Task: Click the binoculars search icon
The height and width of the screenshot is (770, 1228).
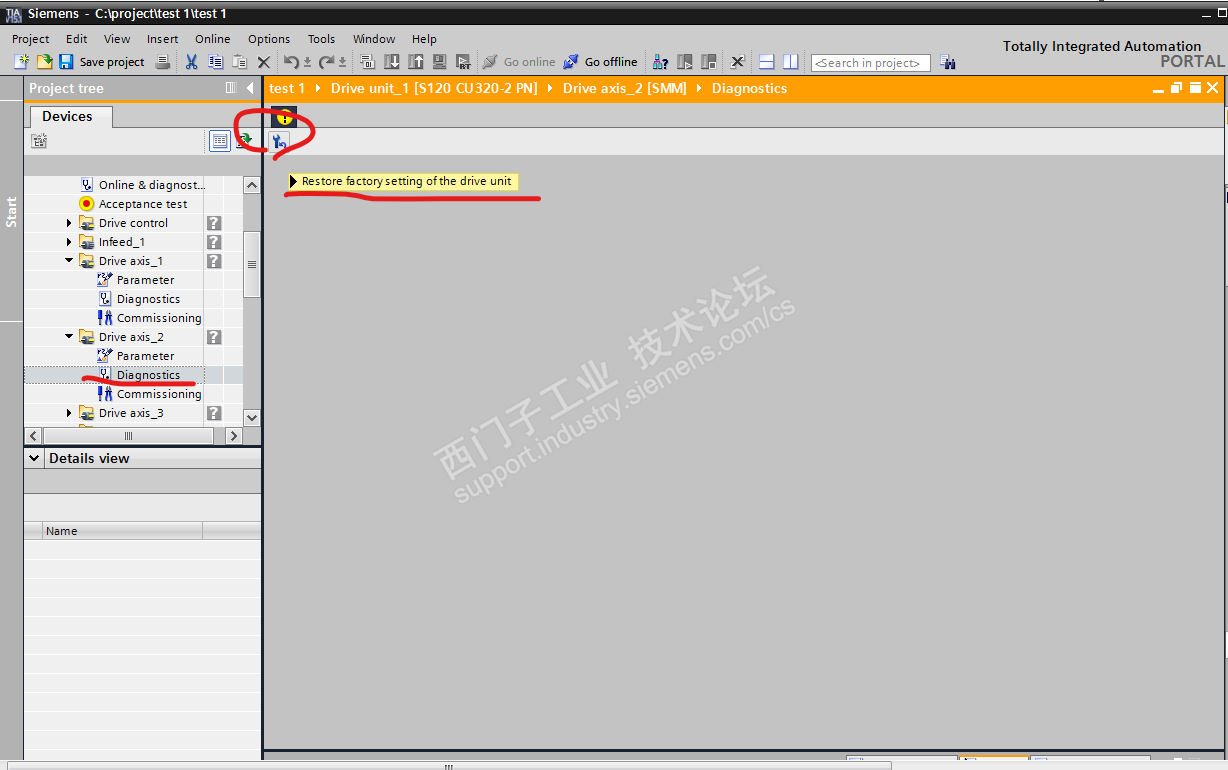Action: point(948,62)
